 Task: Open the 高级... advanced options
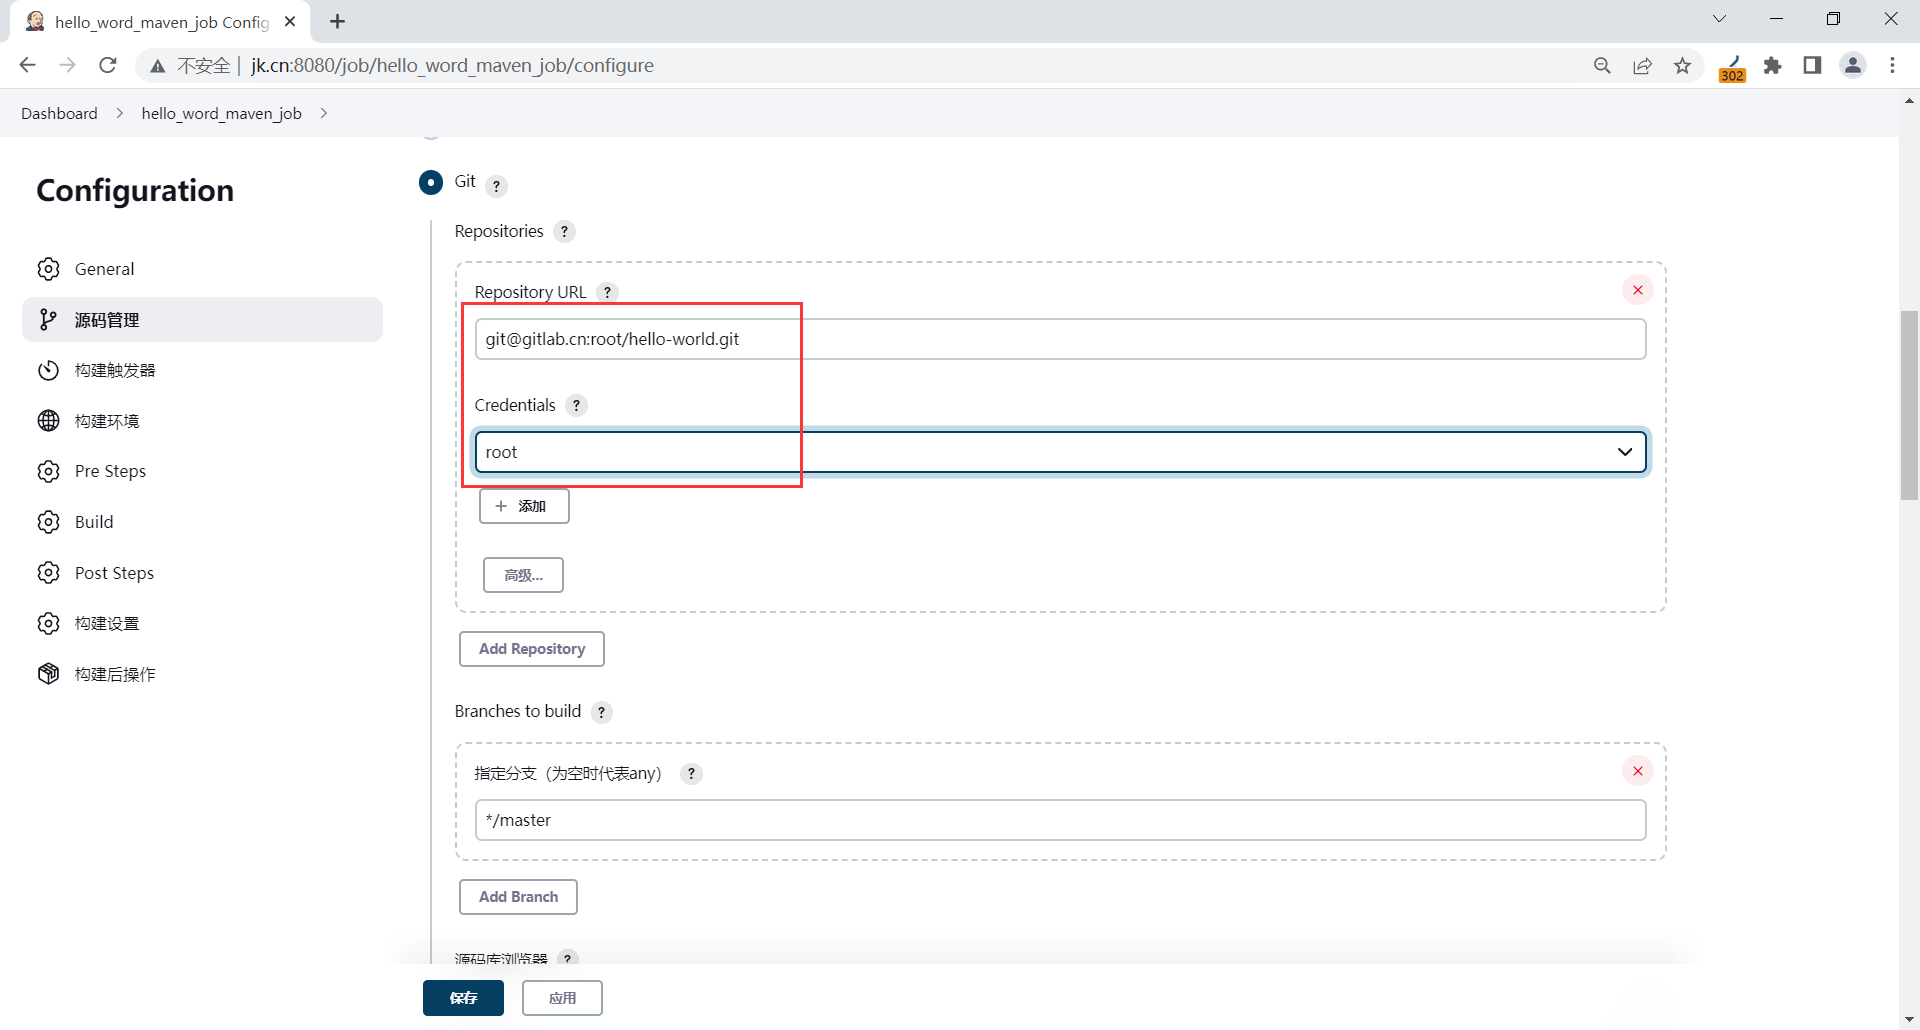(x=523, y=575)
